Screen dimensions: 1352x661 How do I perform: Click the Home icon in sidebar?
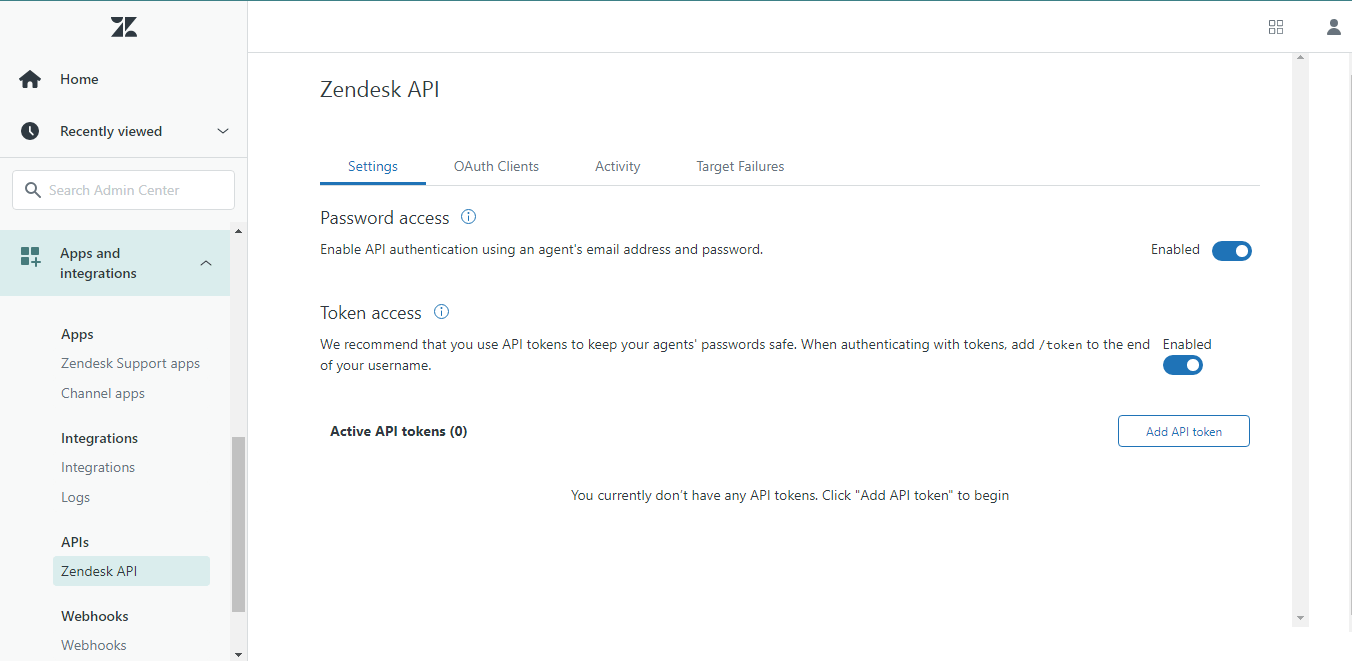pyautogui.click(x=30, y=78)
